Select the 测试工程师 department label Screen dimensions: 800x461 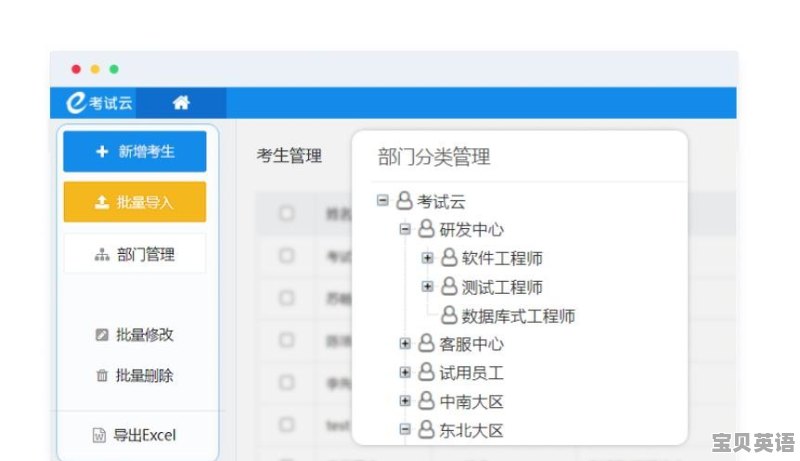(502, 287)
